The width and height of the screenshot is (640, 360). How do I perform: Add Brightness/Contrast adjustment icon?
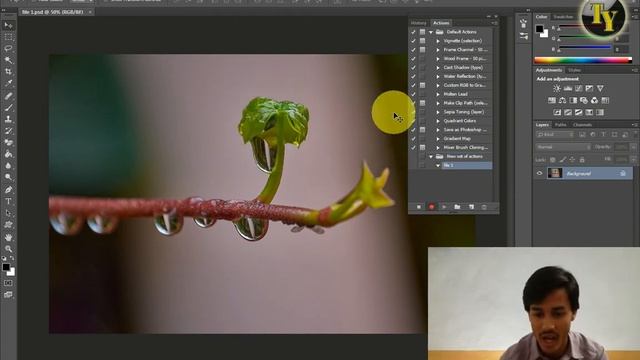(x=557, y=89)
